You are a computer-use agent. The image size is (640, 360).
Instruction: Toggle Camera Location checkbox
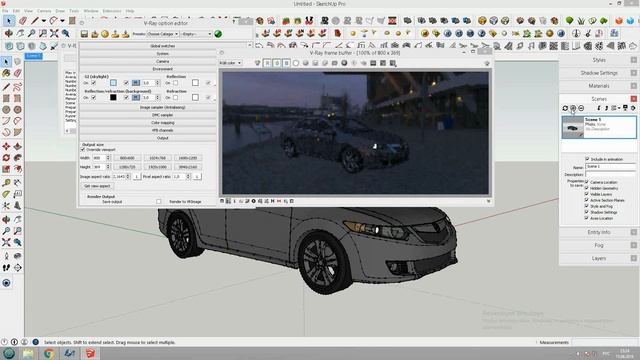587,182
